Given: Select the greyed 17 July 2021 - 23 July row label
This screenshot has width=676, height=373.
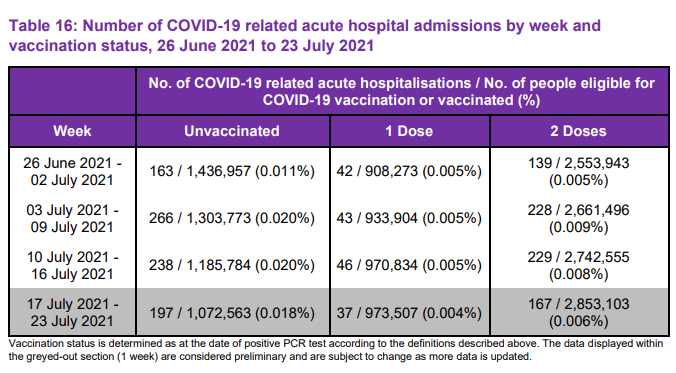Looking at the screenshot, I should [x=72, y=312].
